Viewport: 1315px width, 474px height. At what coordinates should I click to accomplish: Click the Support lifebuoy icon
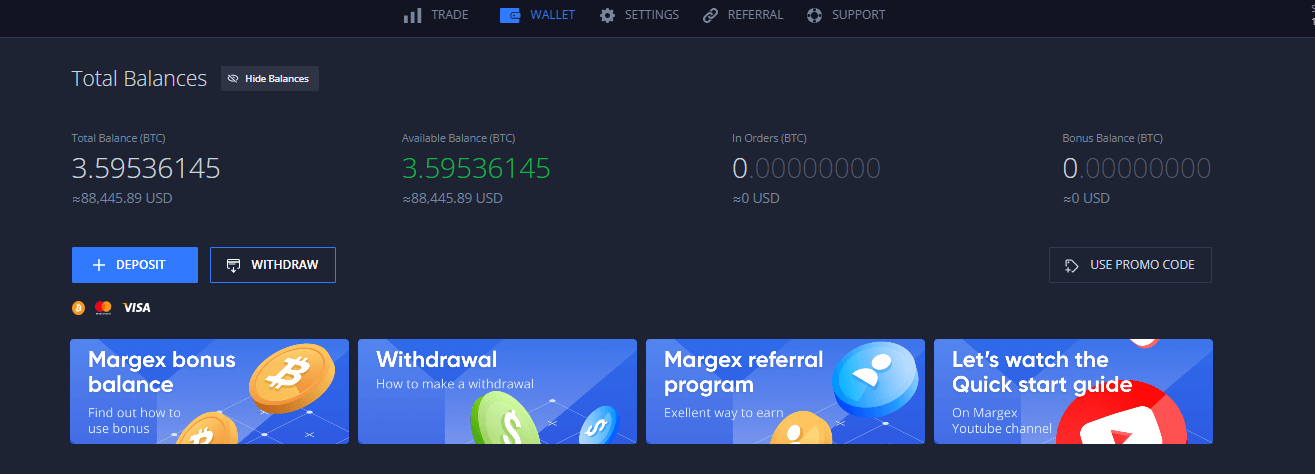point(814,16)
